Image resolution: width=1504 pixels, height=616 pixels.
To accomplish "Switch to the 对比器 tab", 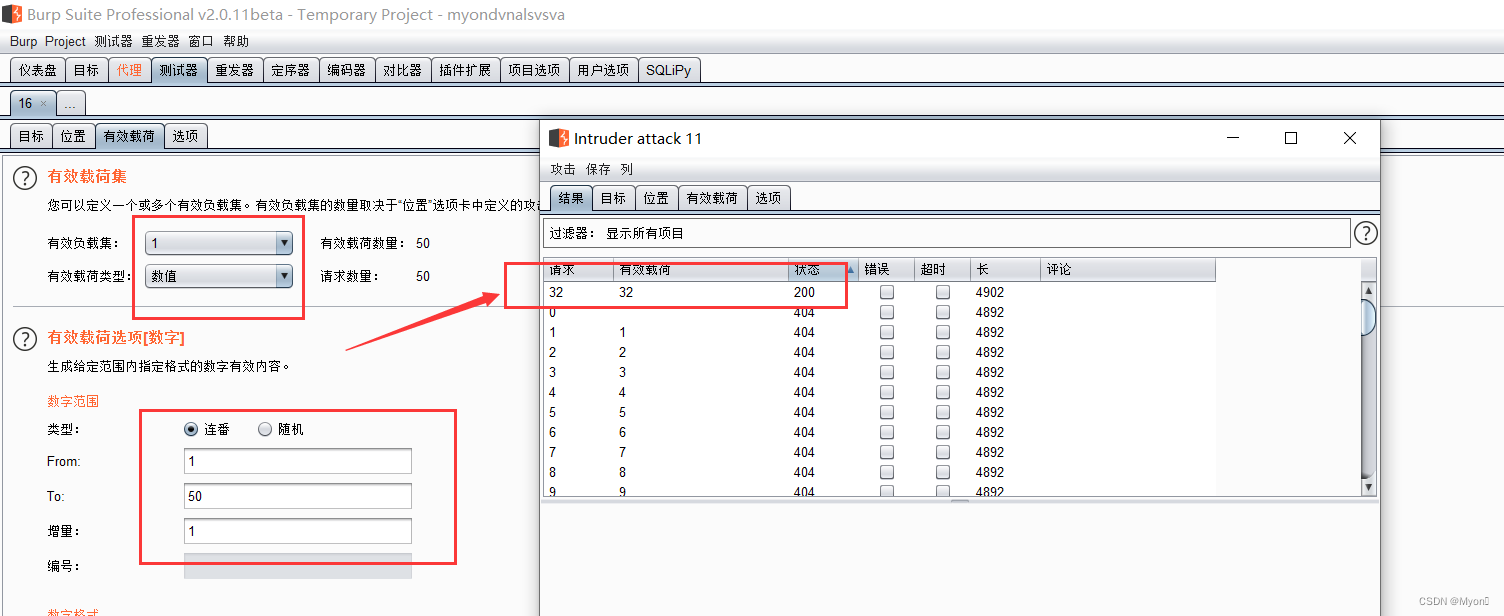I will pyautogui.click(x=403, y=70).
